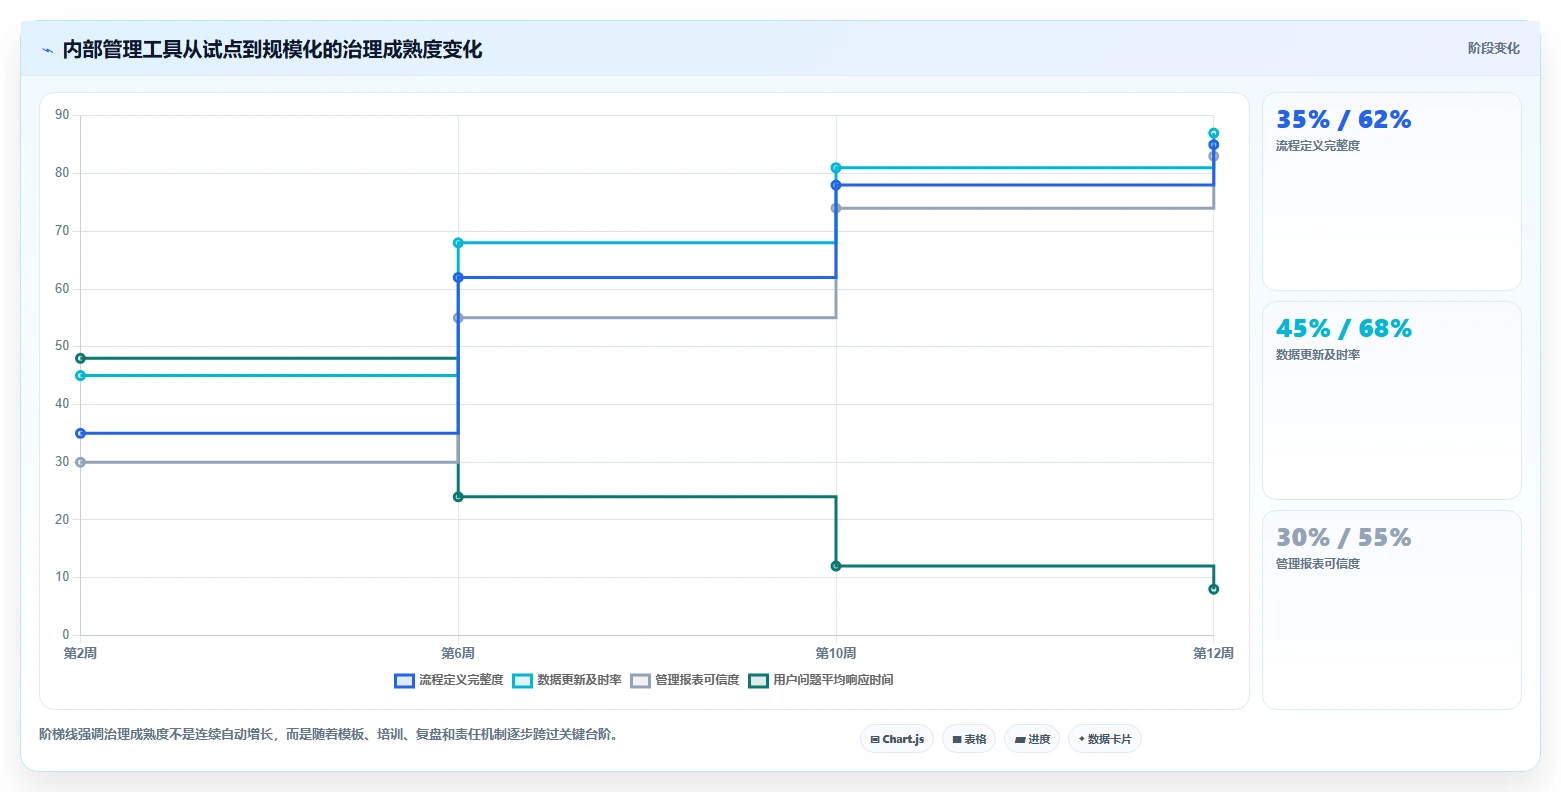Click the footnote text about 阶梯线强调治理成熟度
This screenshot has width=1561, height=792.
tap(330, 734)
